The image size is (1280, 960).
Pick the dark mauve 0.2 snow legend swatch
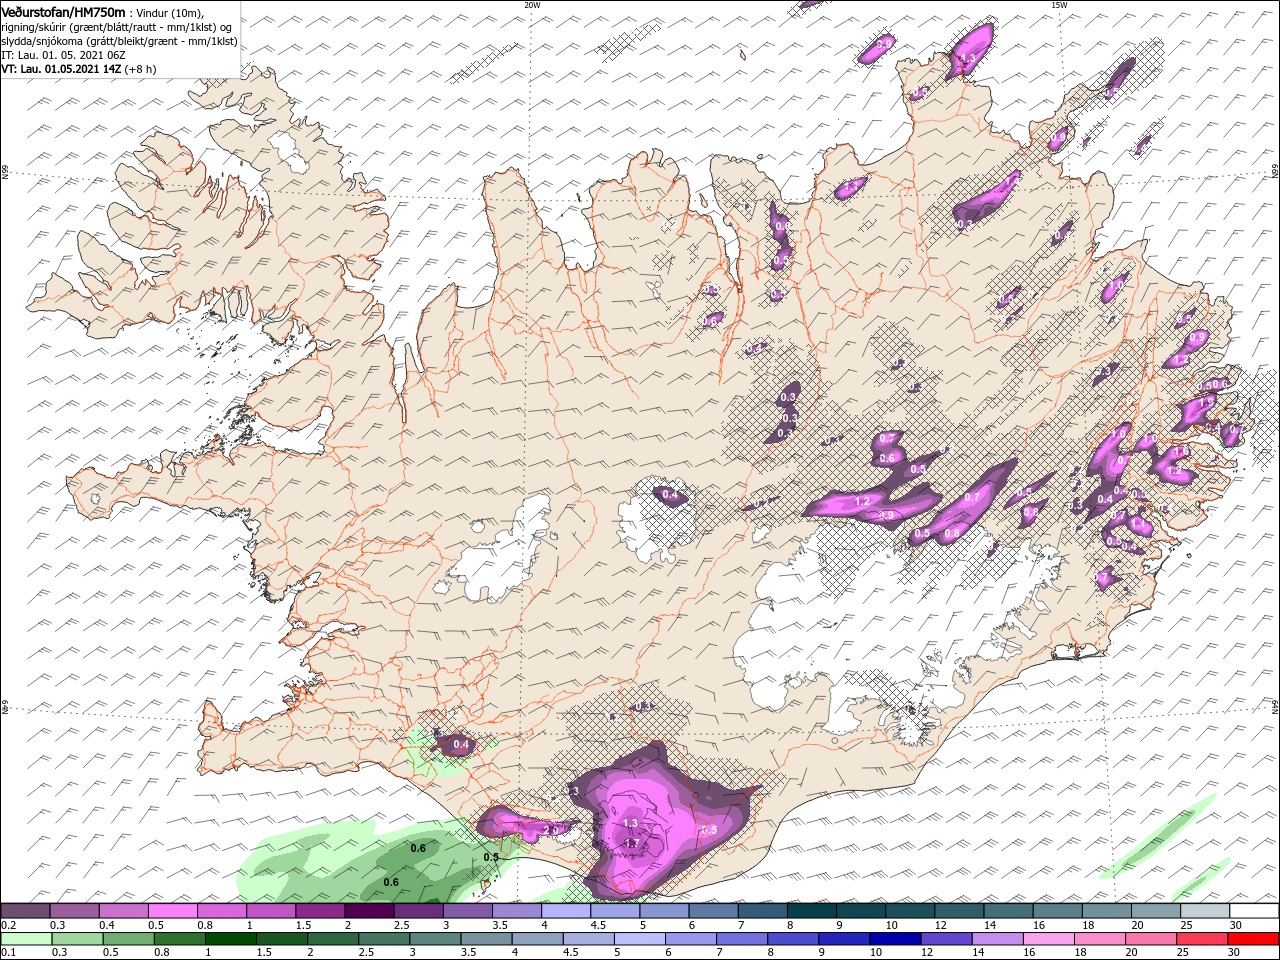click(25, 911)
